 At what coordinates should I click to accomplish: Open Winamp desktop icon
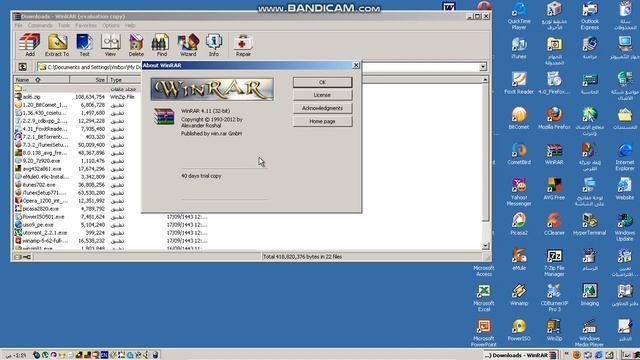[x=519, y=295]
